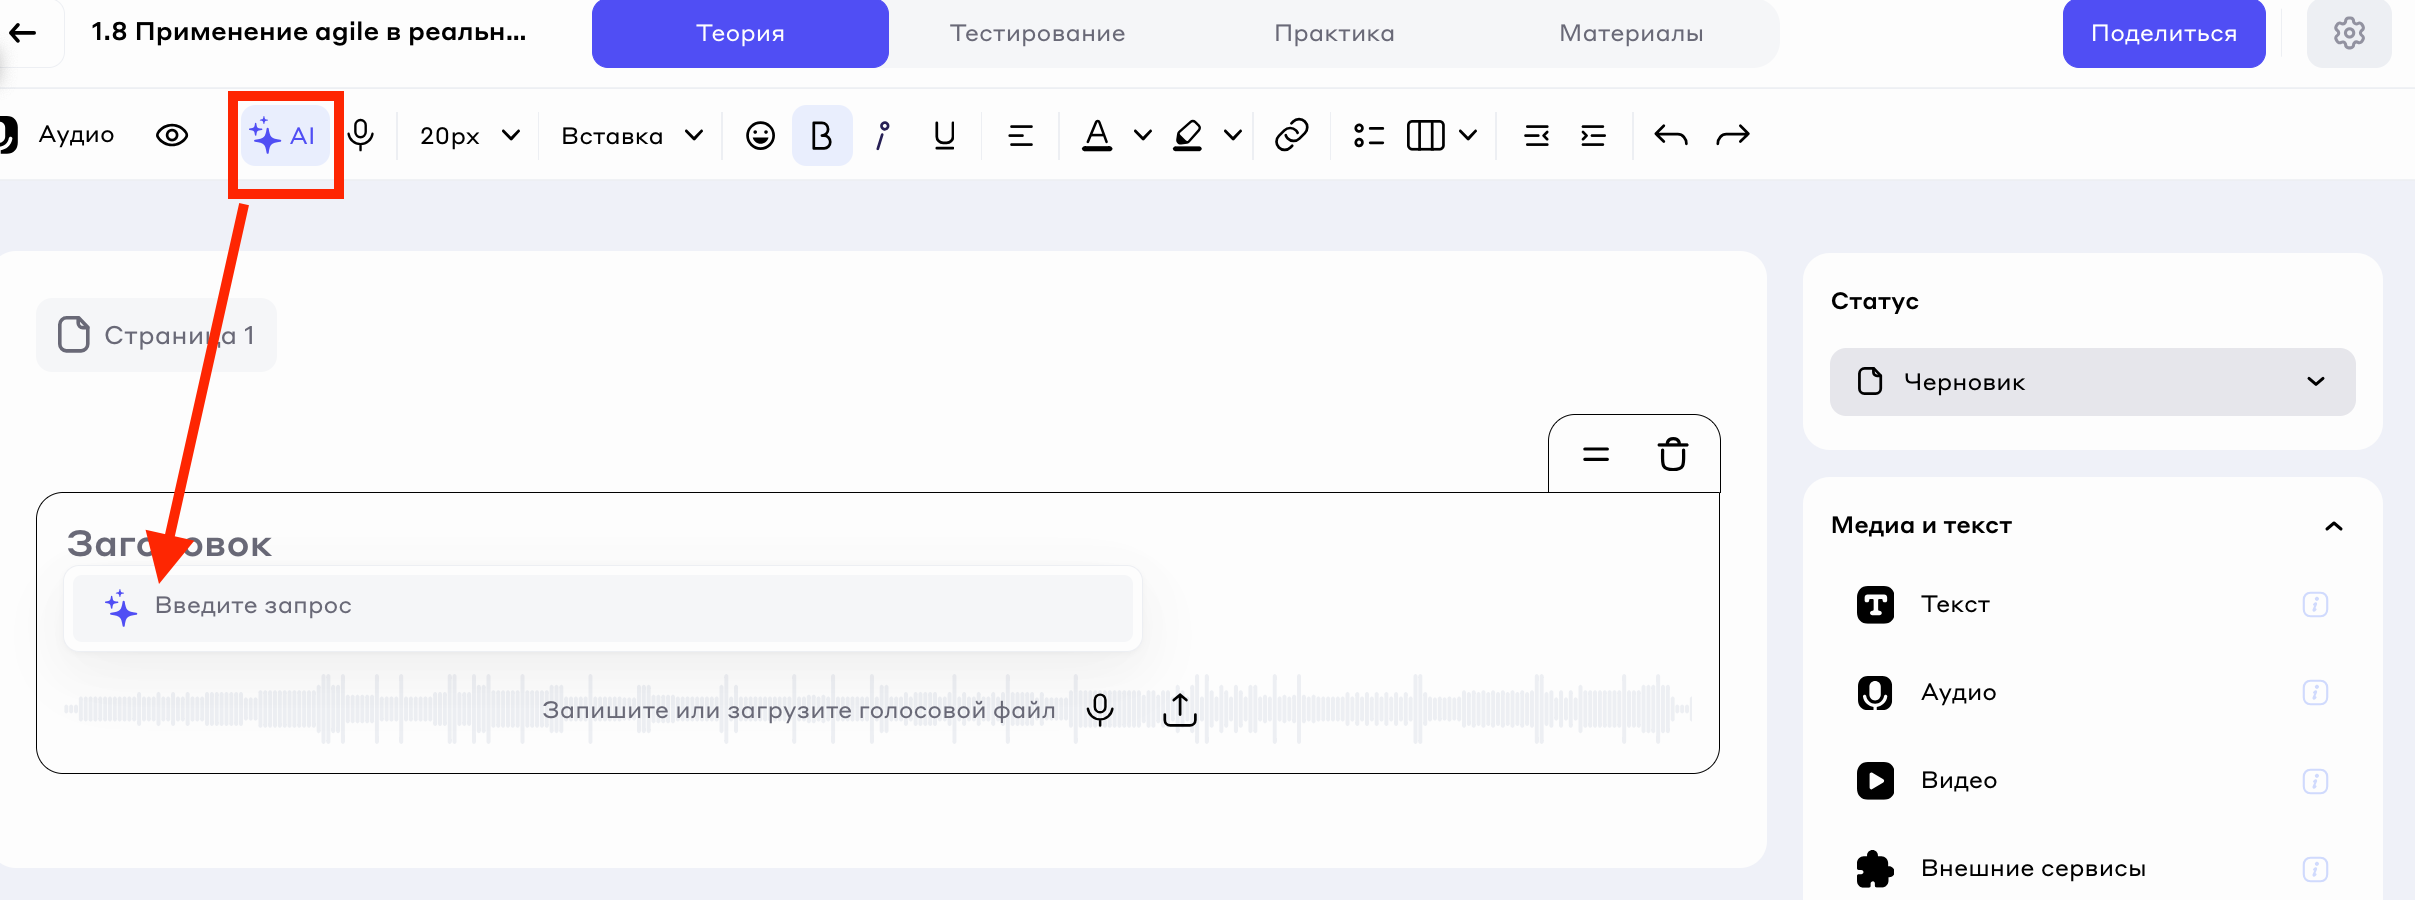Open the Черновик status dropdown
This screenshot has height=900, width=2415.
pos(2092,382)
